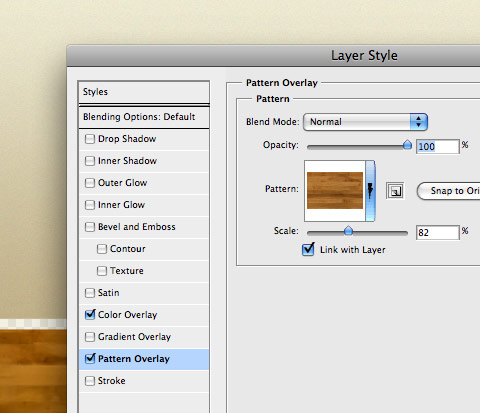Click the Opacity slider handle
This screenshot has height=413, width=480.
(x=407, y=145)
